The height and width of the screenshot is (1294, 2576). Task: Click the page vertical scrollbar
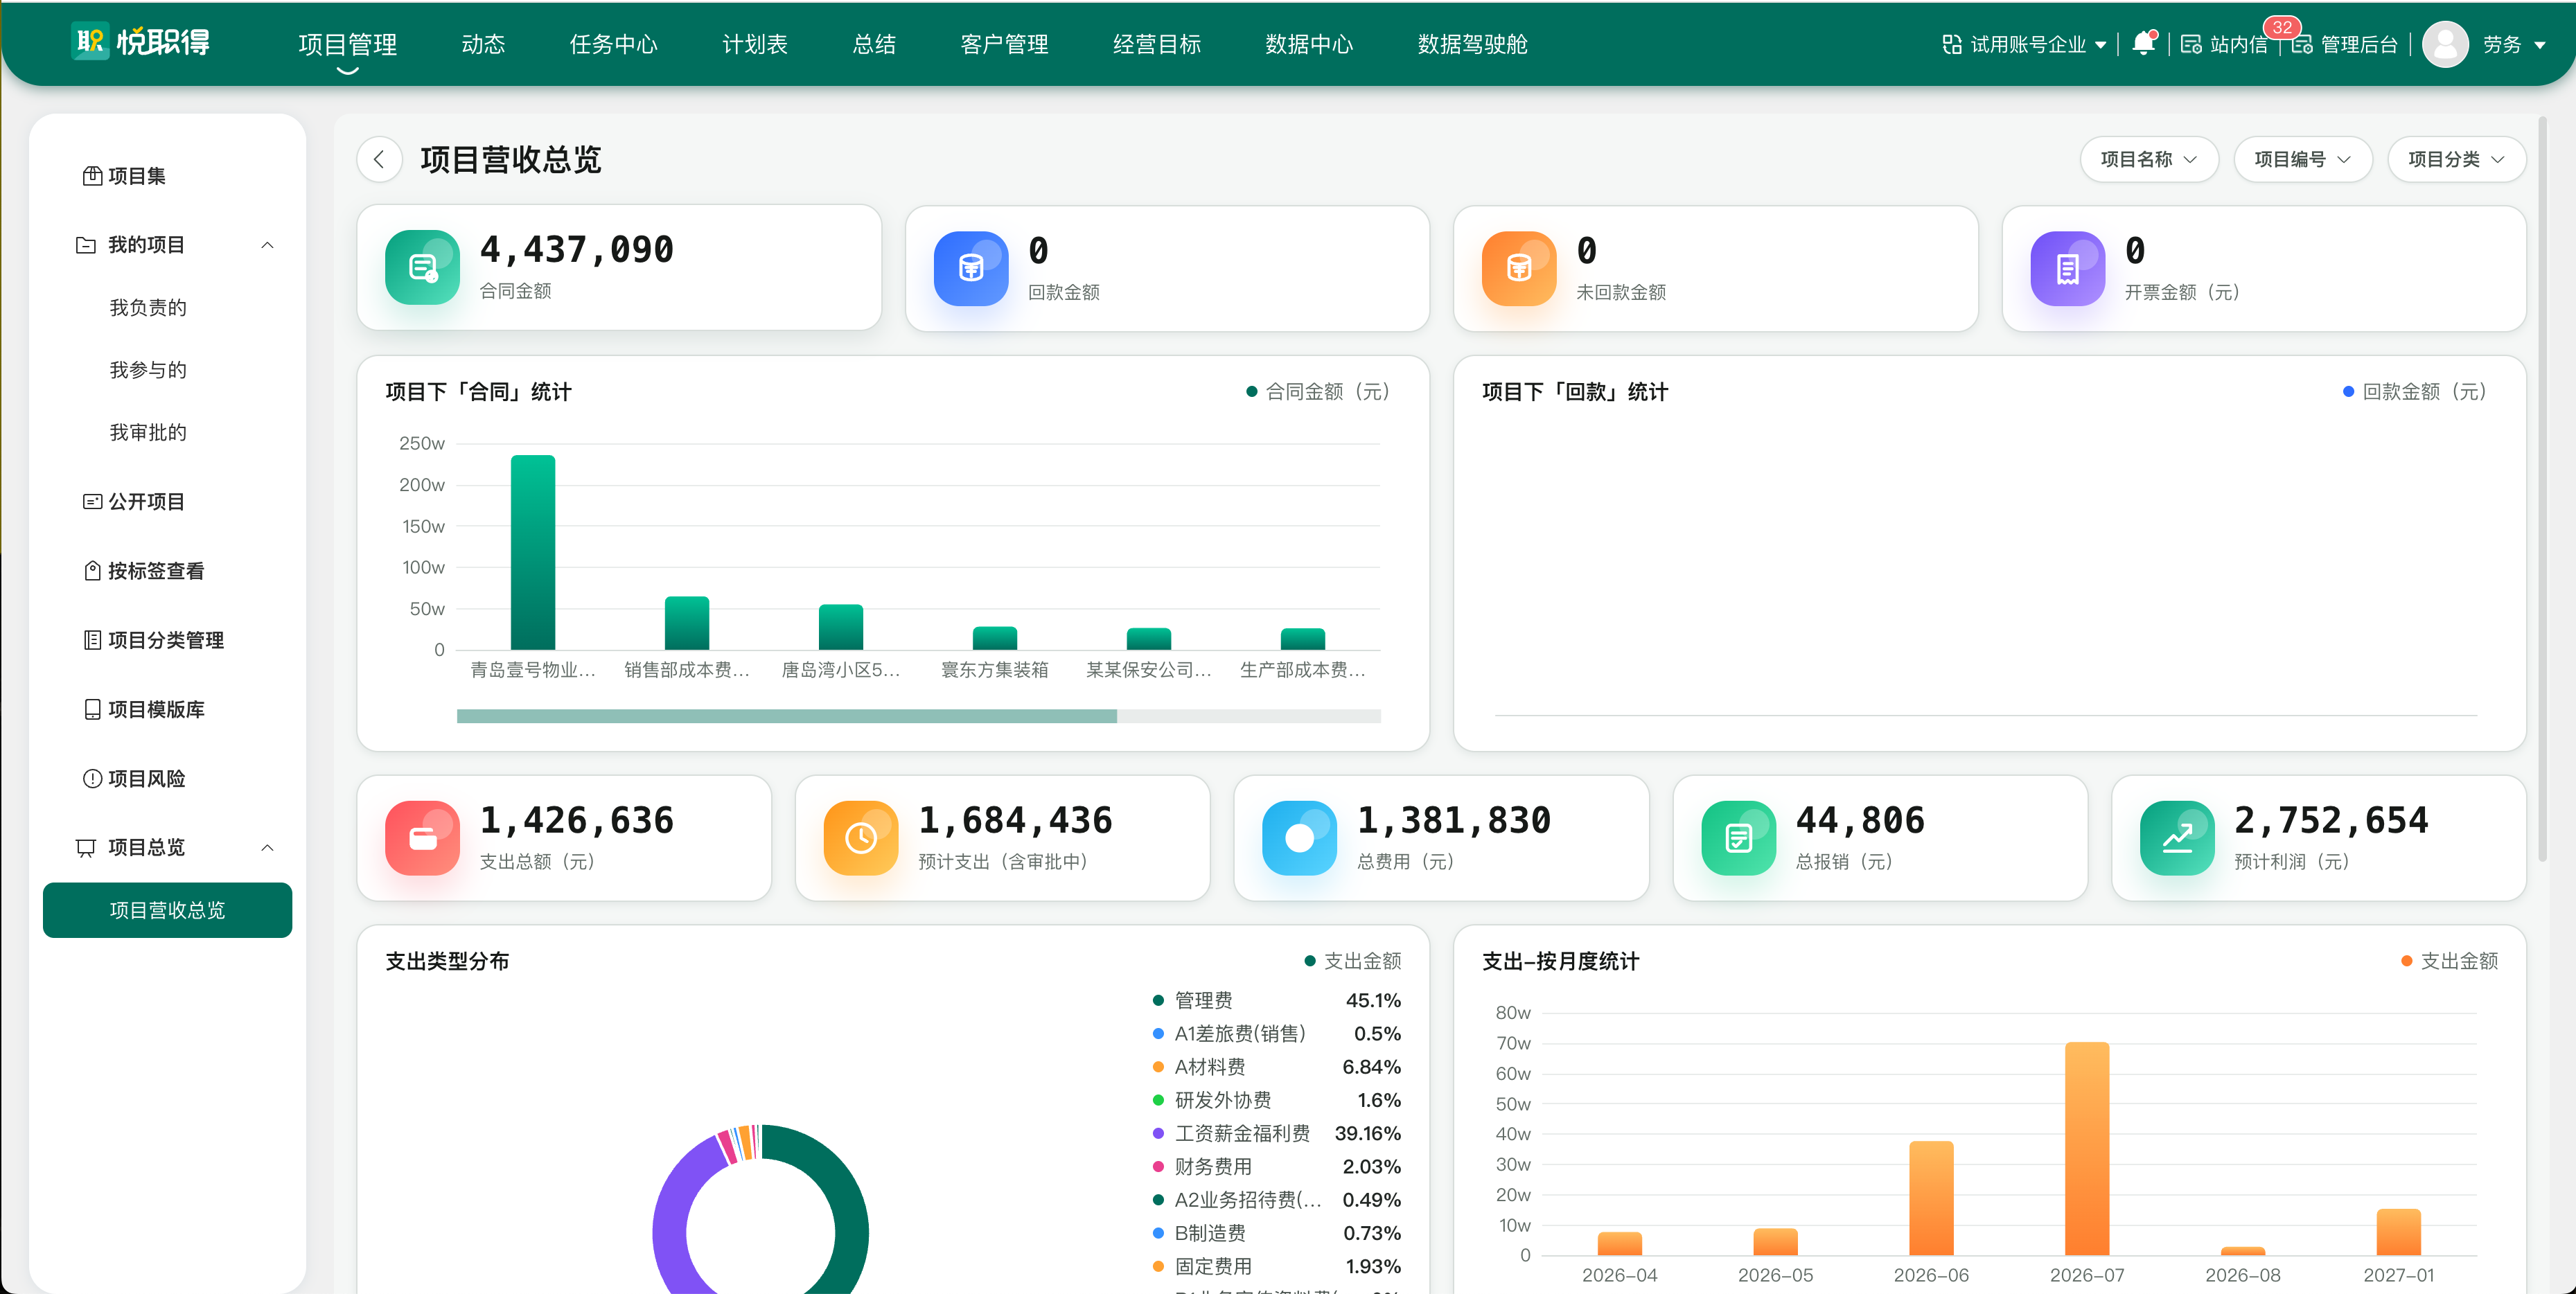2542,490
